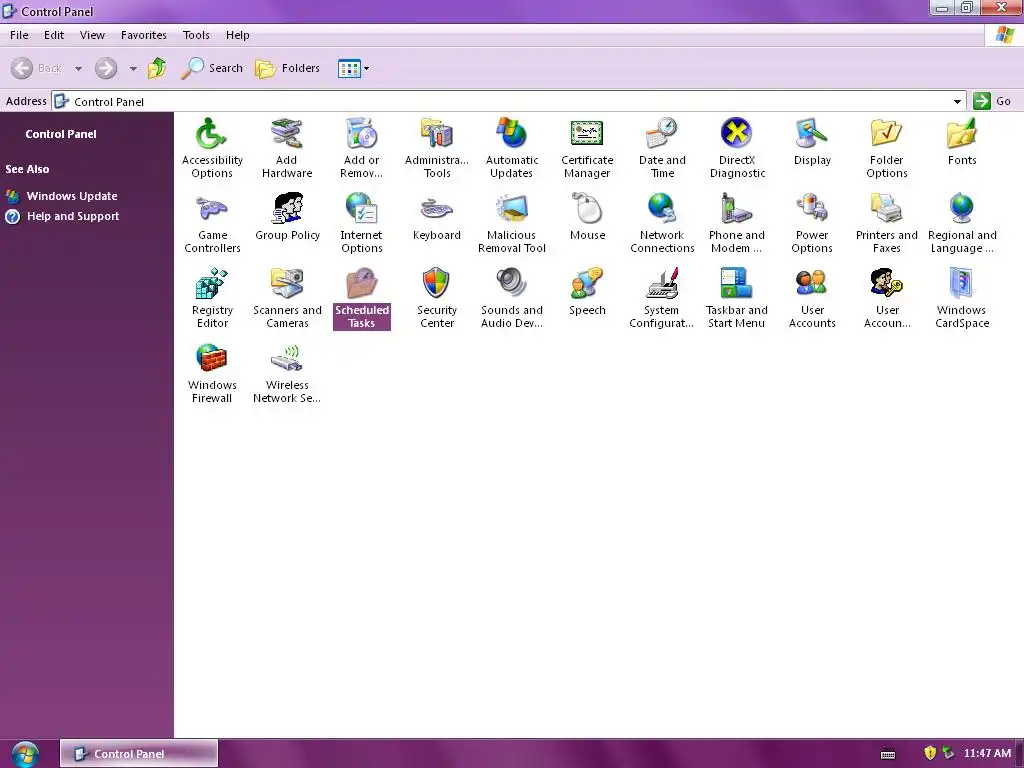Go up one folder level
Image resolution: width=1024 pixels, height=768 pixels.
(157, 68)
